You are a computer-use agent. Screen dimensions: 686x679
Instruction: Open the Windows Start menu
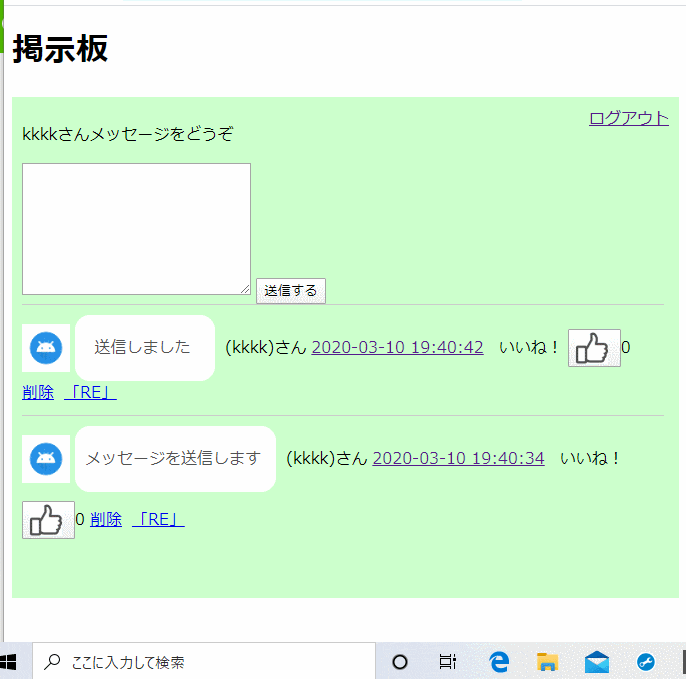(9, 662)
